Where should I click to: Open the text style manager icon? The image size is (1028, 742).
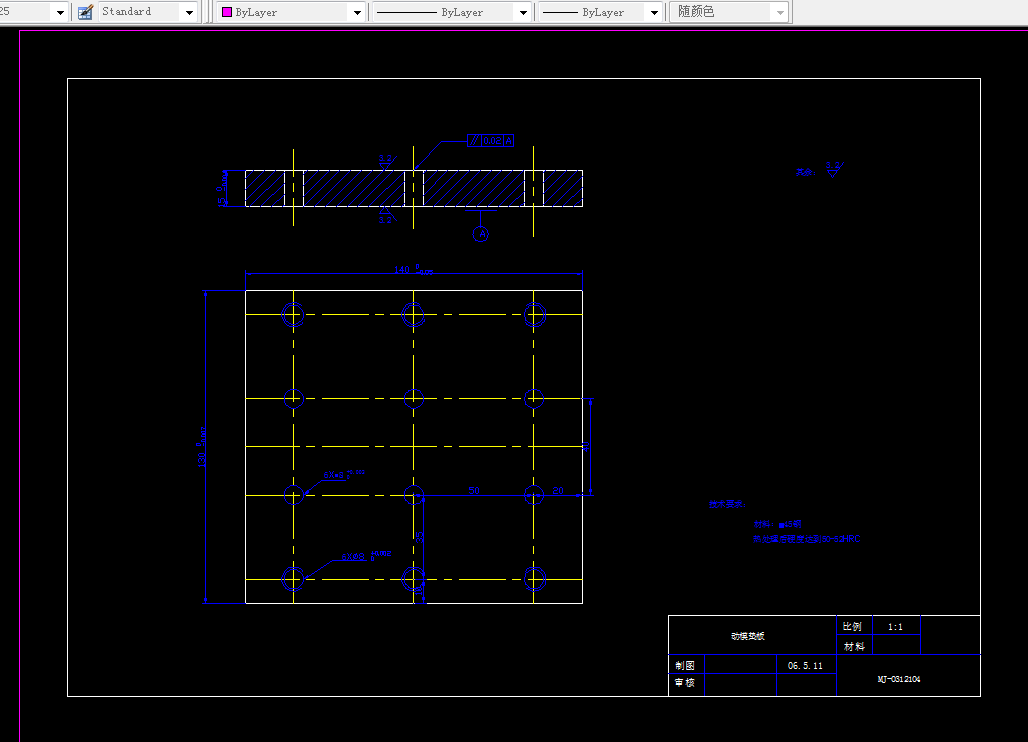click(x=85, y=12)
